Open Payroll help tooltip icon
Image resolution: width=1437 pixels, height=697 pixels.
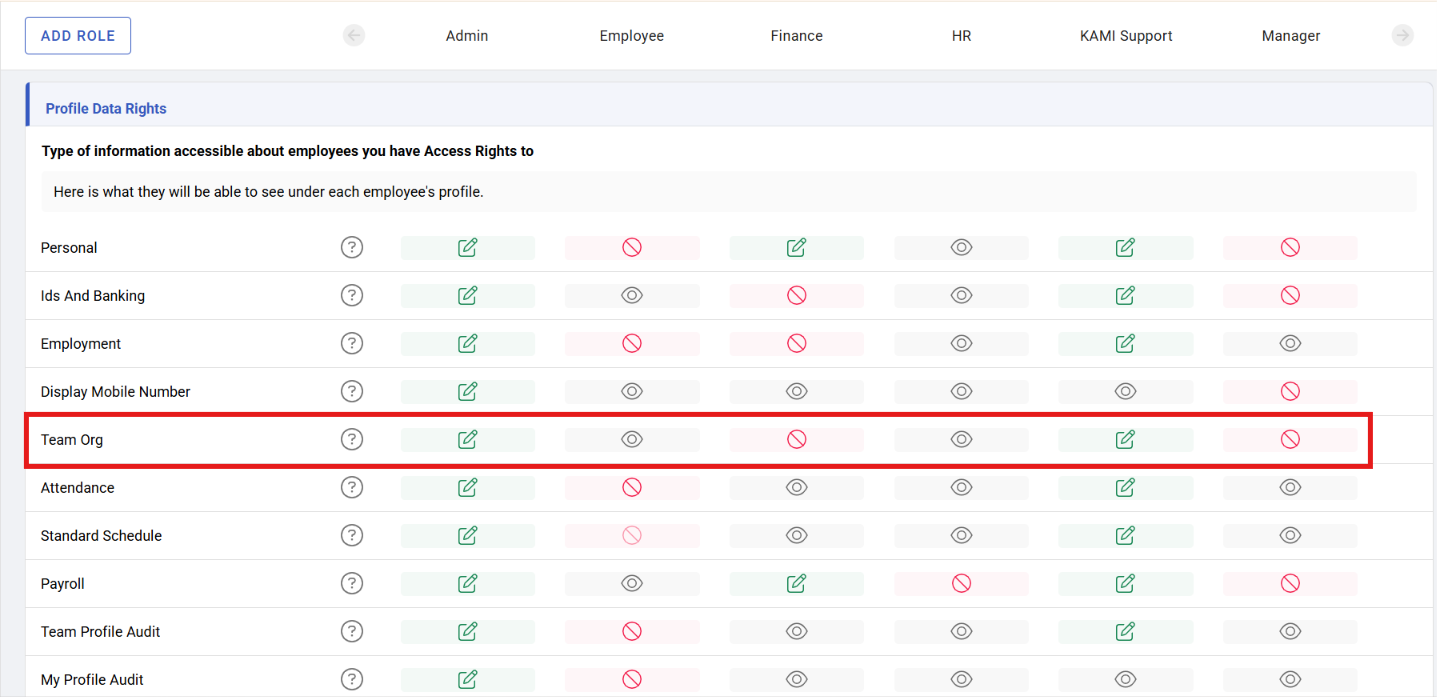(352, 583)
